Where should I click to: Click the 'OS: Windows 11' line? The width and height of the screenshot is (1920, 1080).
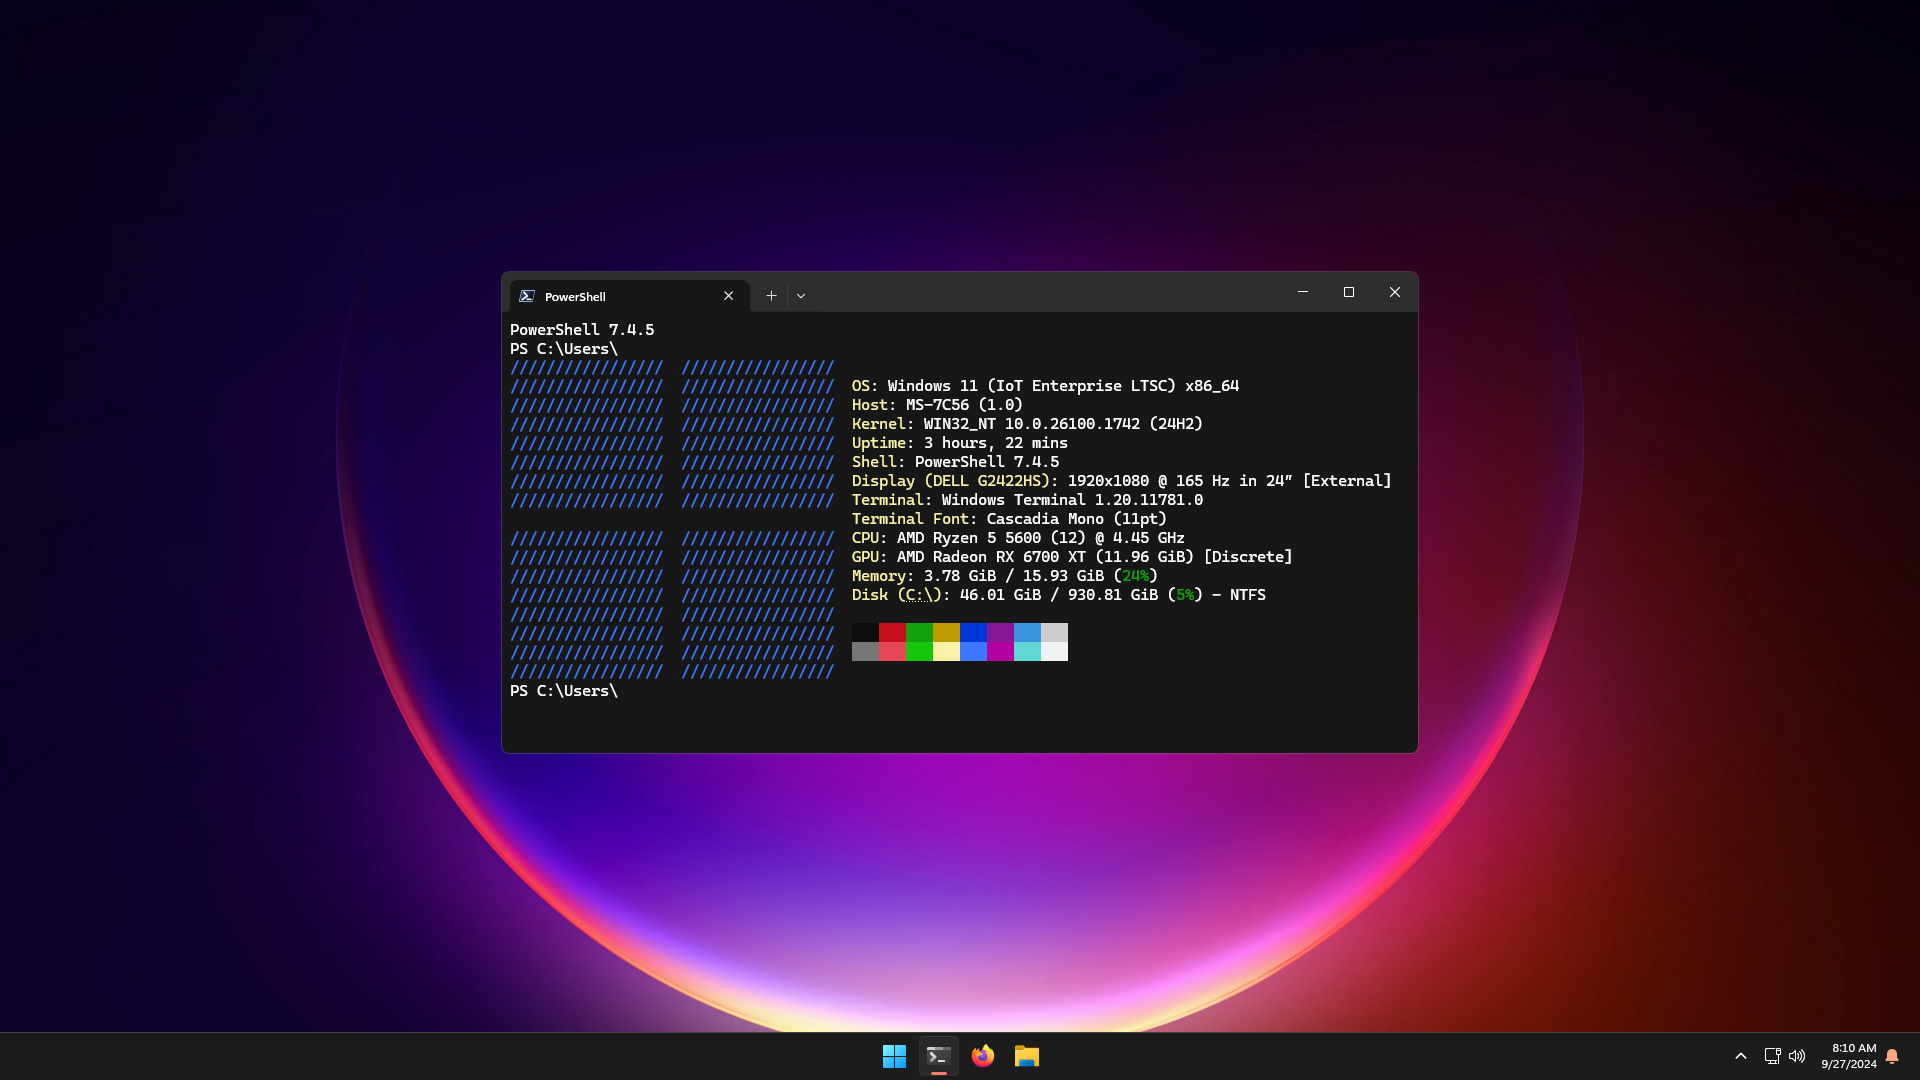click(1045, 386)
